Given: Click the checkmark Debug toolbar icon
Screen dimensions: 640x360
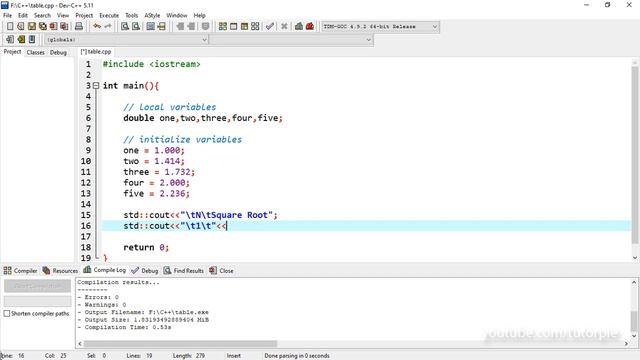Looking at the screenshot, I should click(269, 27).
